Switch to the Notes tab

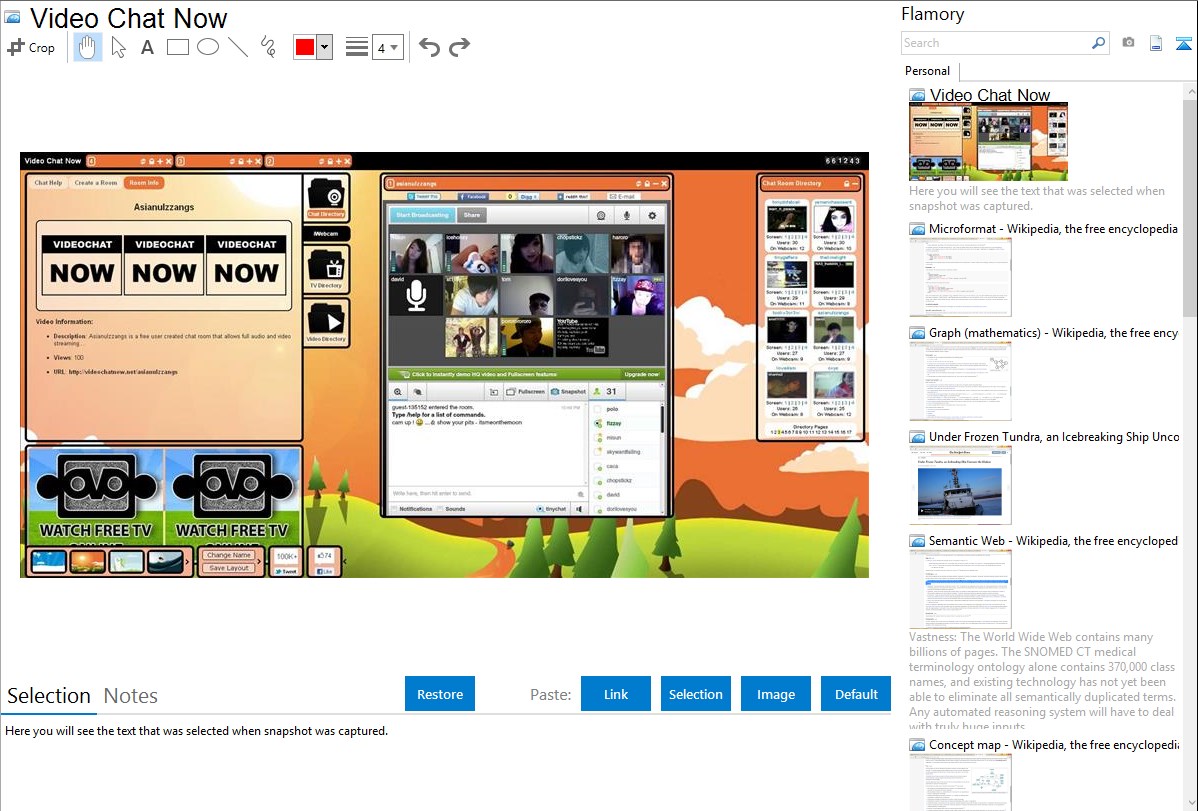pyautogui.click(x=131, y=696)
